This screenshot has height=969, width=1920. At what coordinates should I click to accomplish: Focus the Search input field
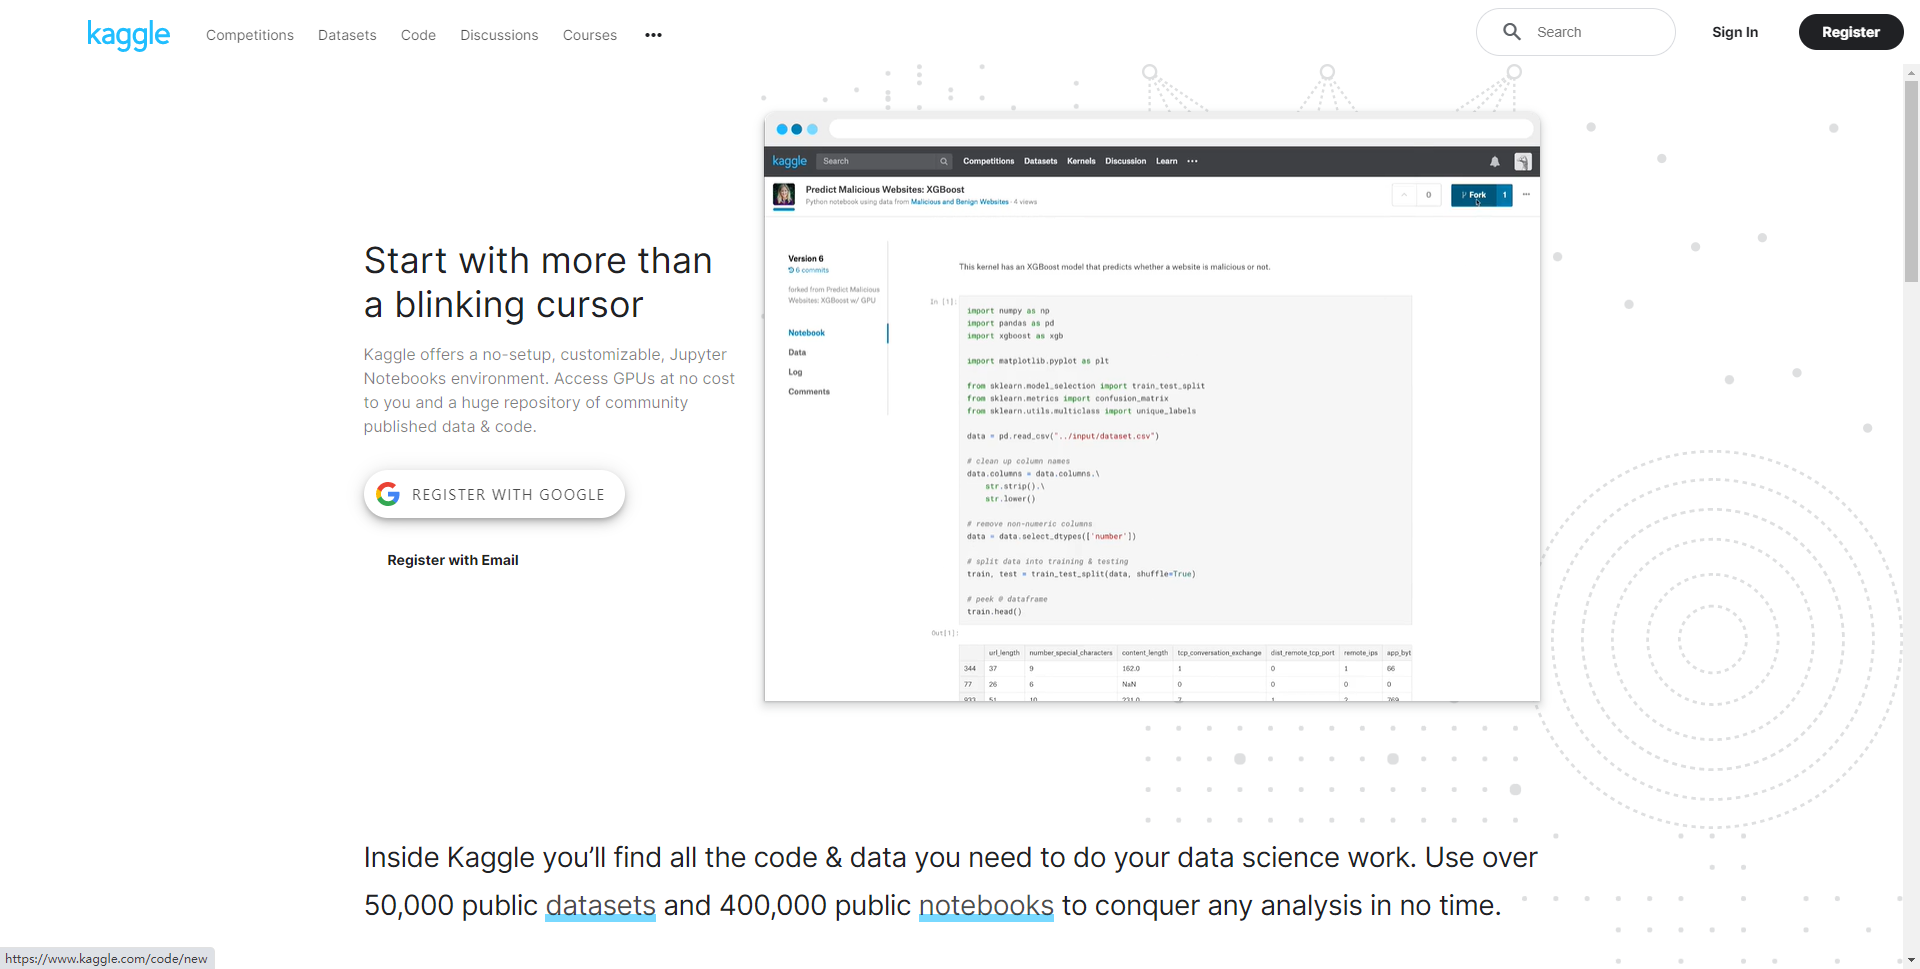[1576, 32]
